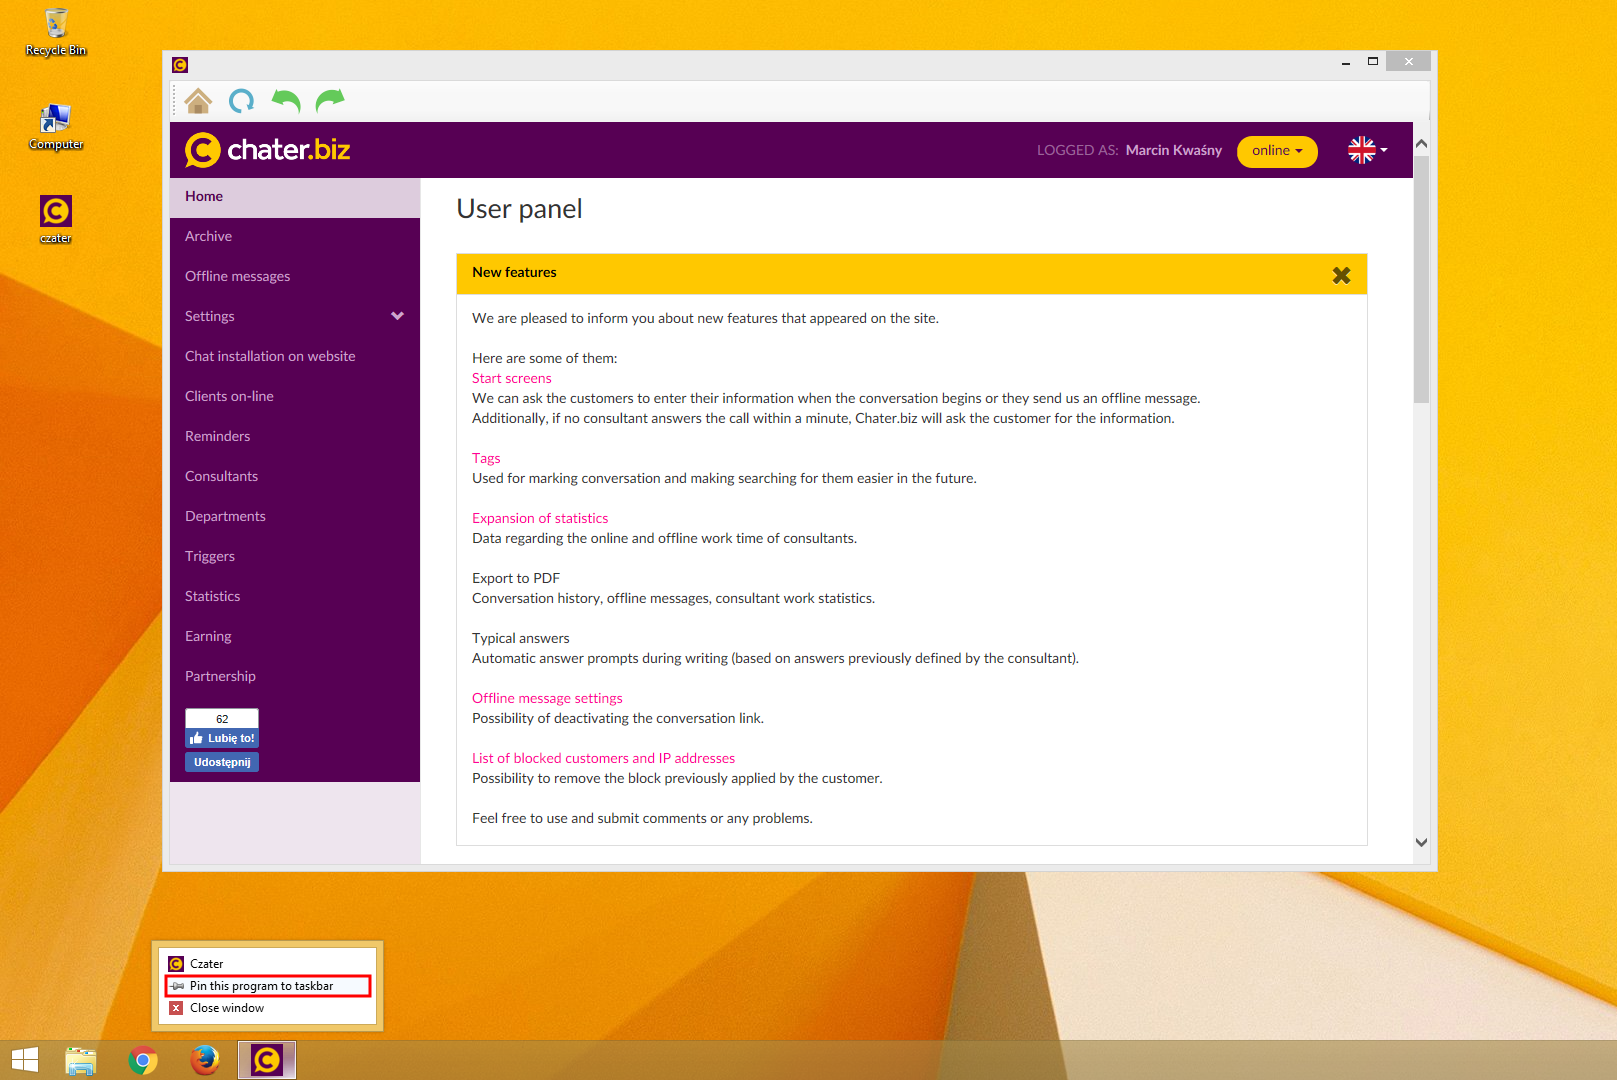
Task: Minimize the Czater window
Action: coord(1346,62)
